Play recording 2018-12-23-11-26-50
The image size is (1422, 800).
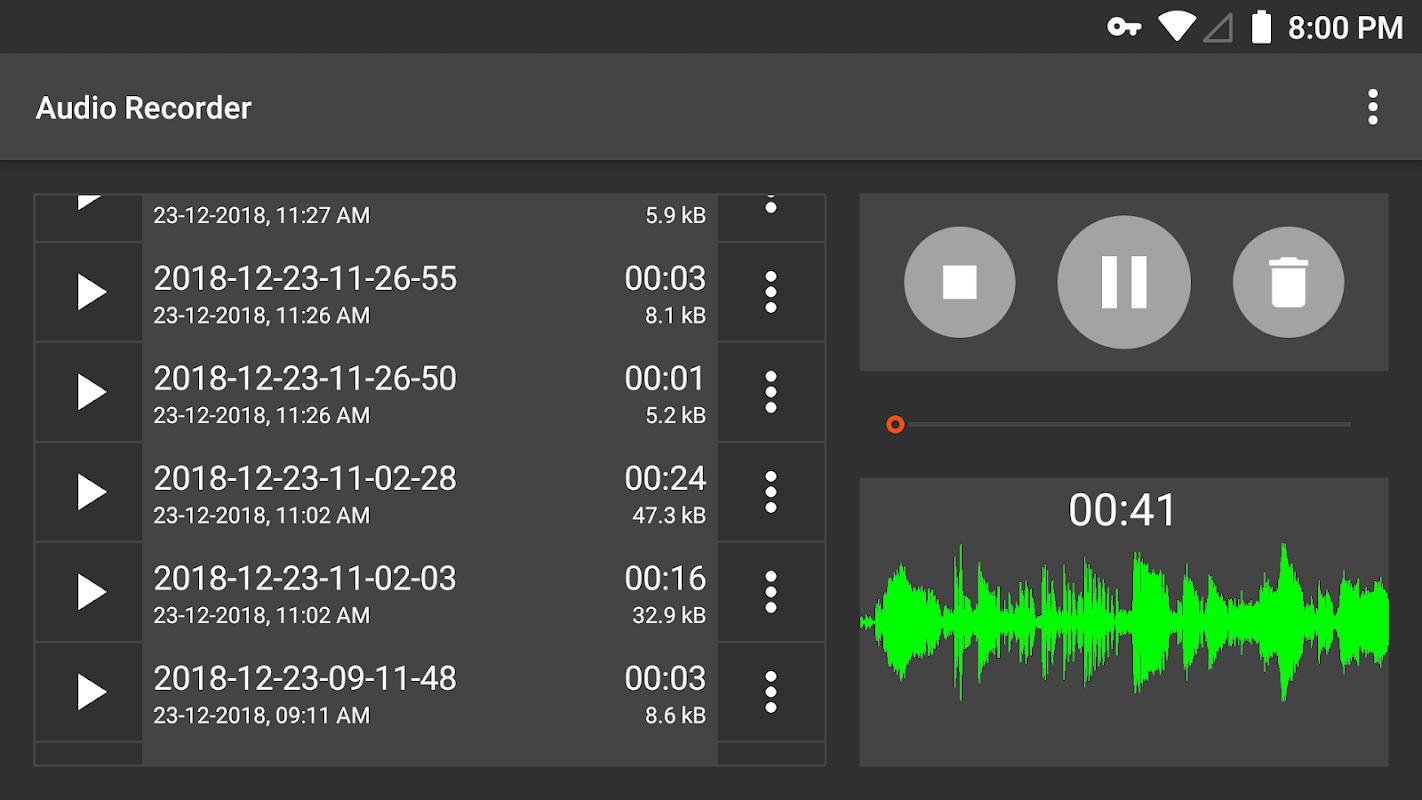tap(90, 392)
